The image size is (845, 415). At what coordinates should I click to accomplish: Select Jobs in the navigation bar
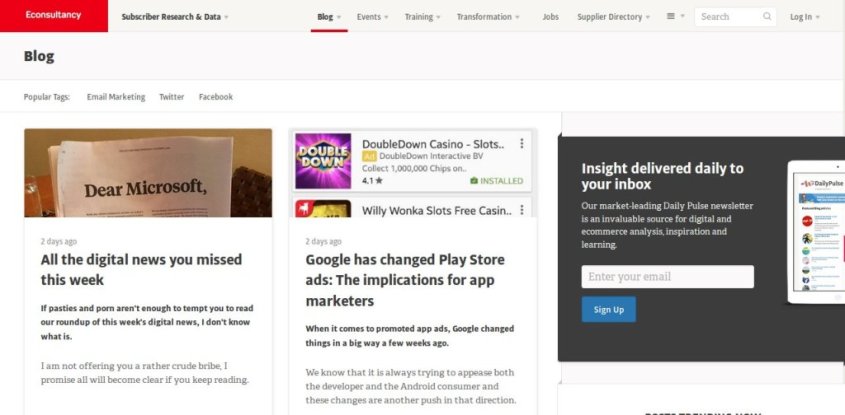(550, 17)
